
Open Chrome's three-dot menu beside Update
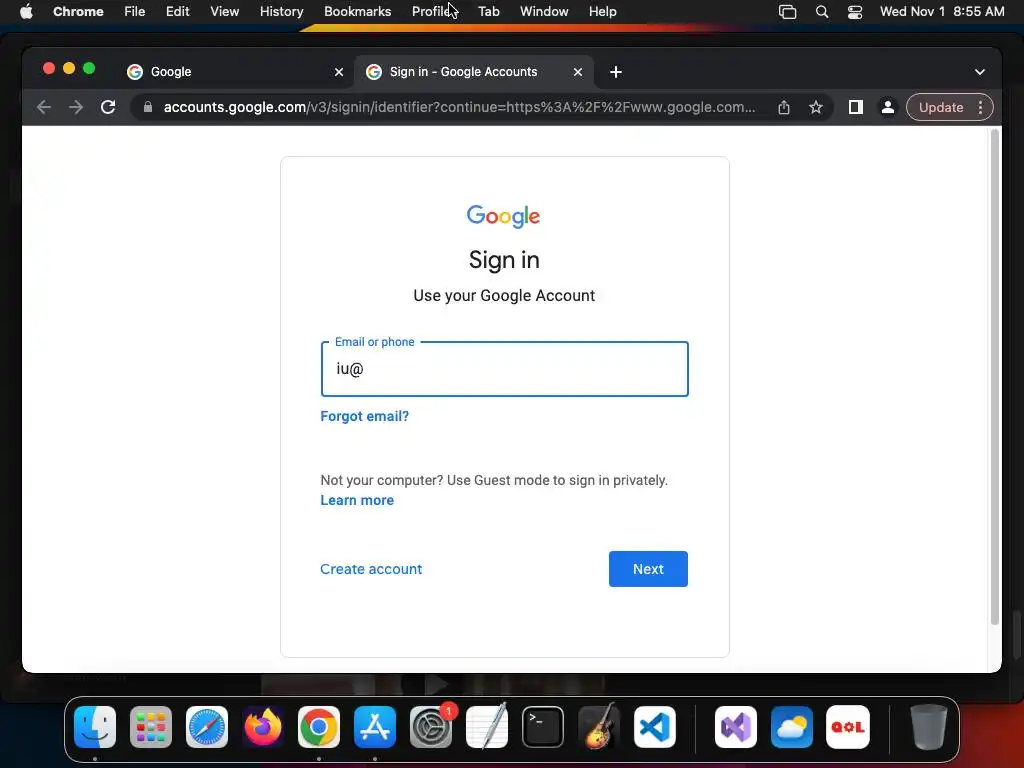point(980,107)
